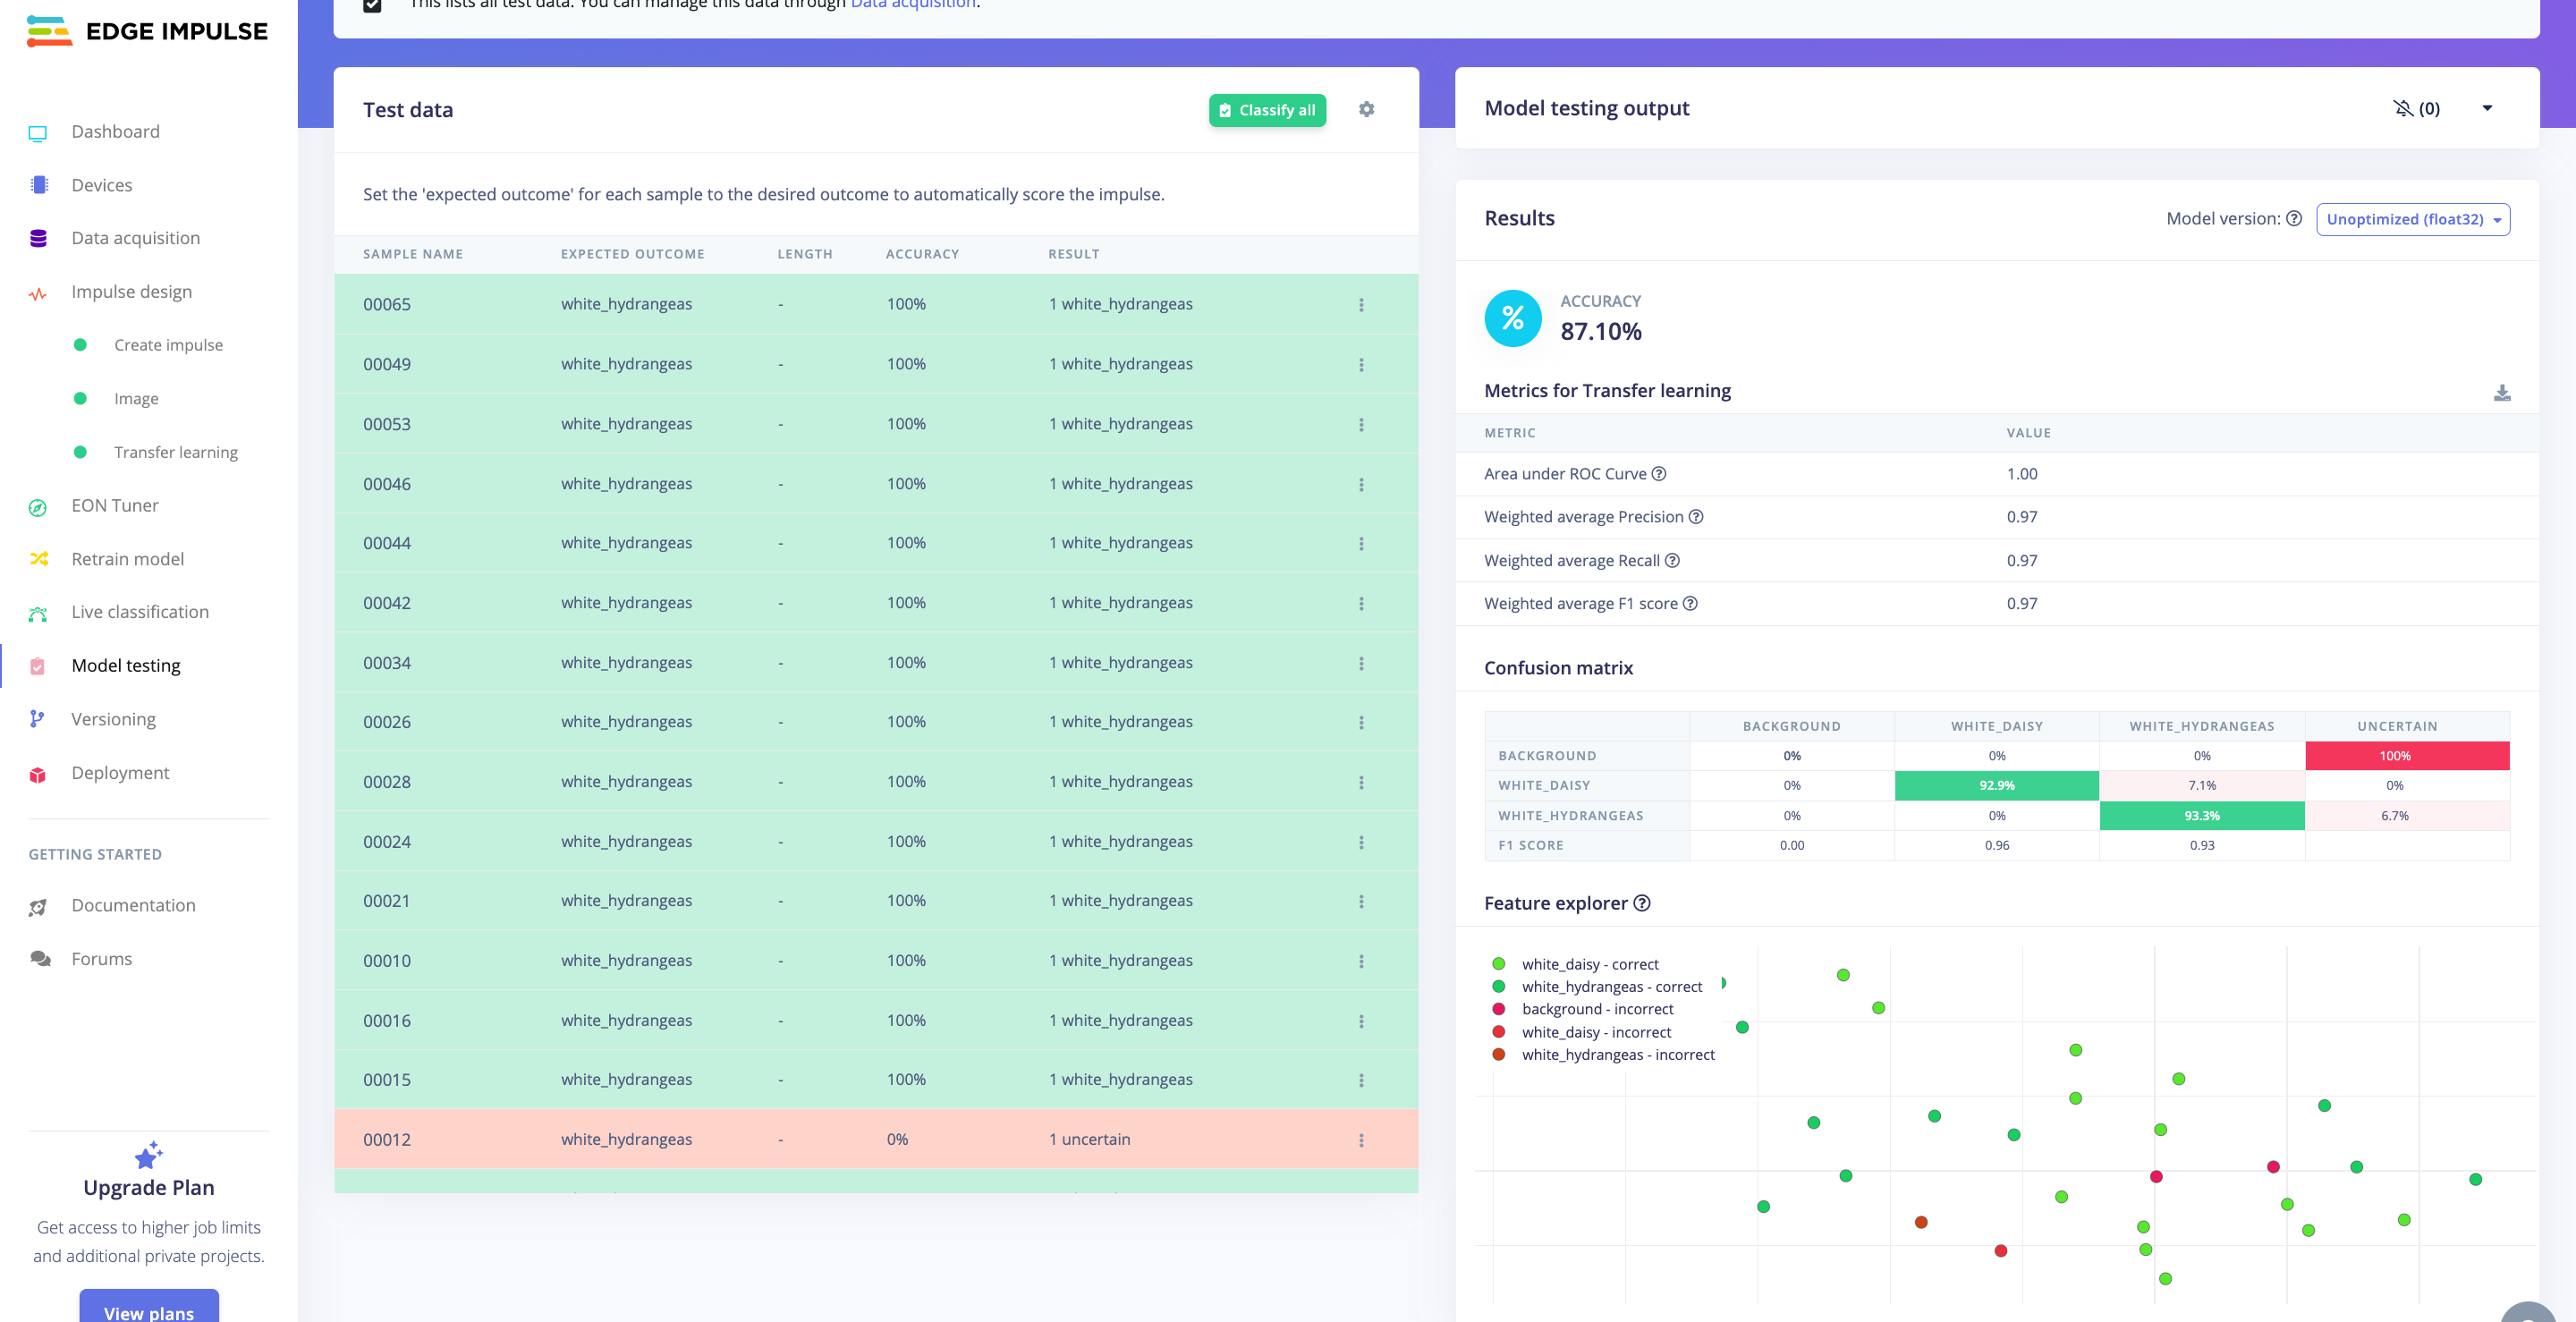Viewport: 2576px width, 1322px height.
Task: Go to EON Tuner page
Action: pos(114,506)
